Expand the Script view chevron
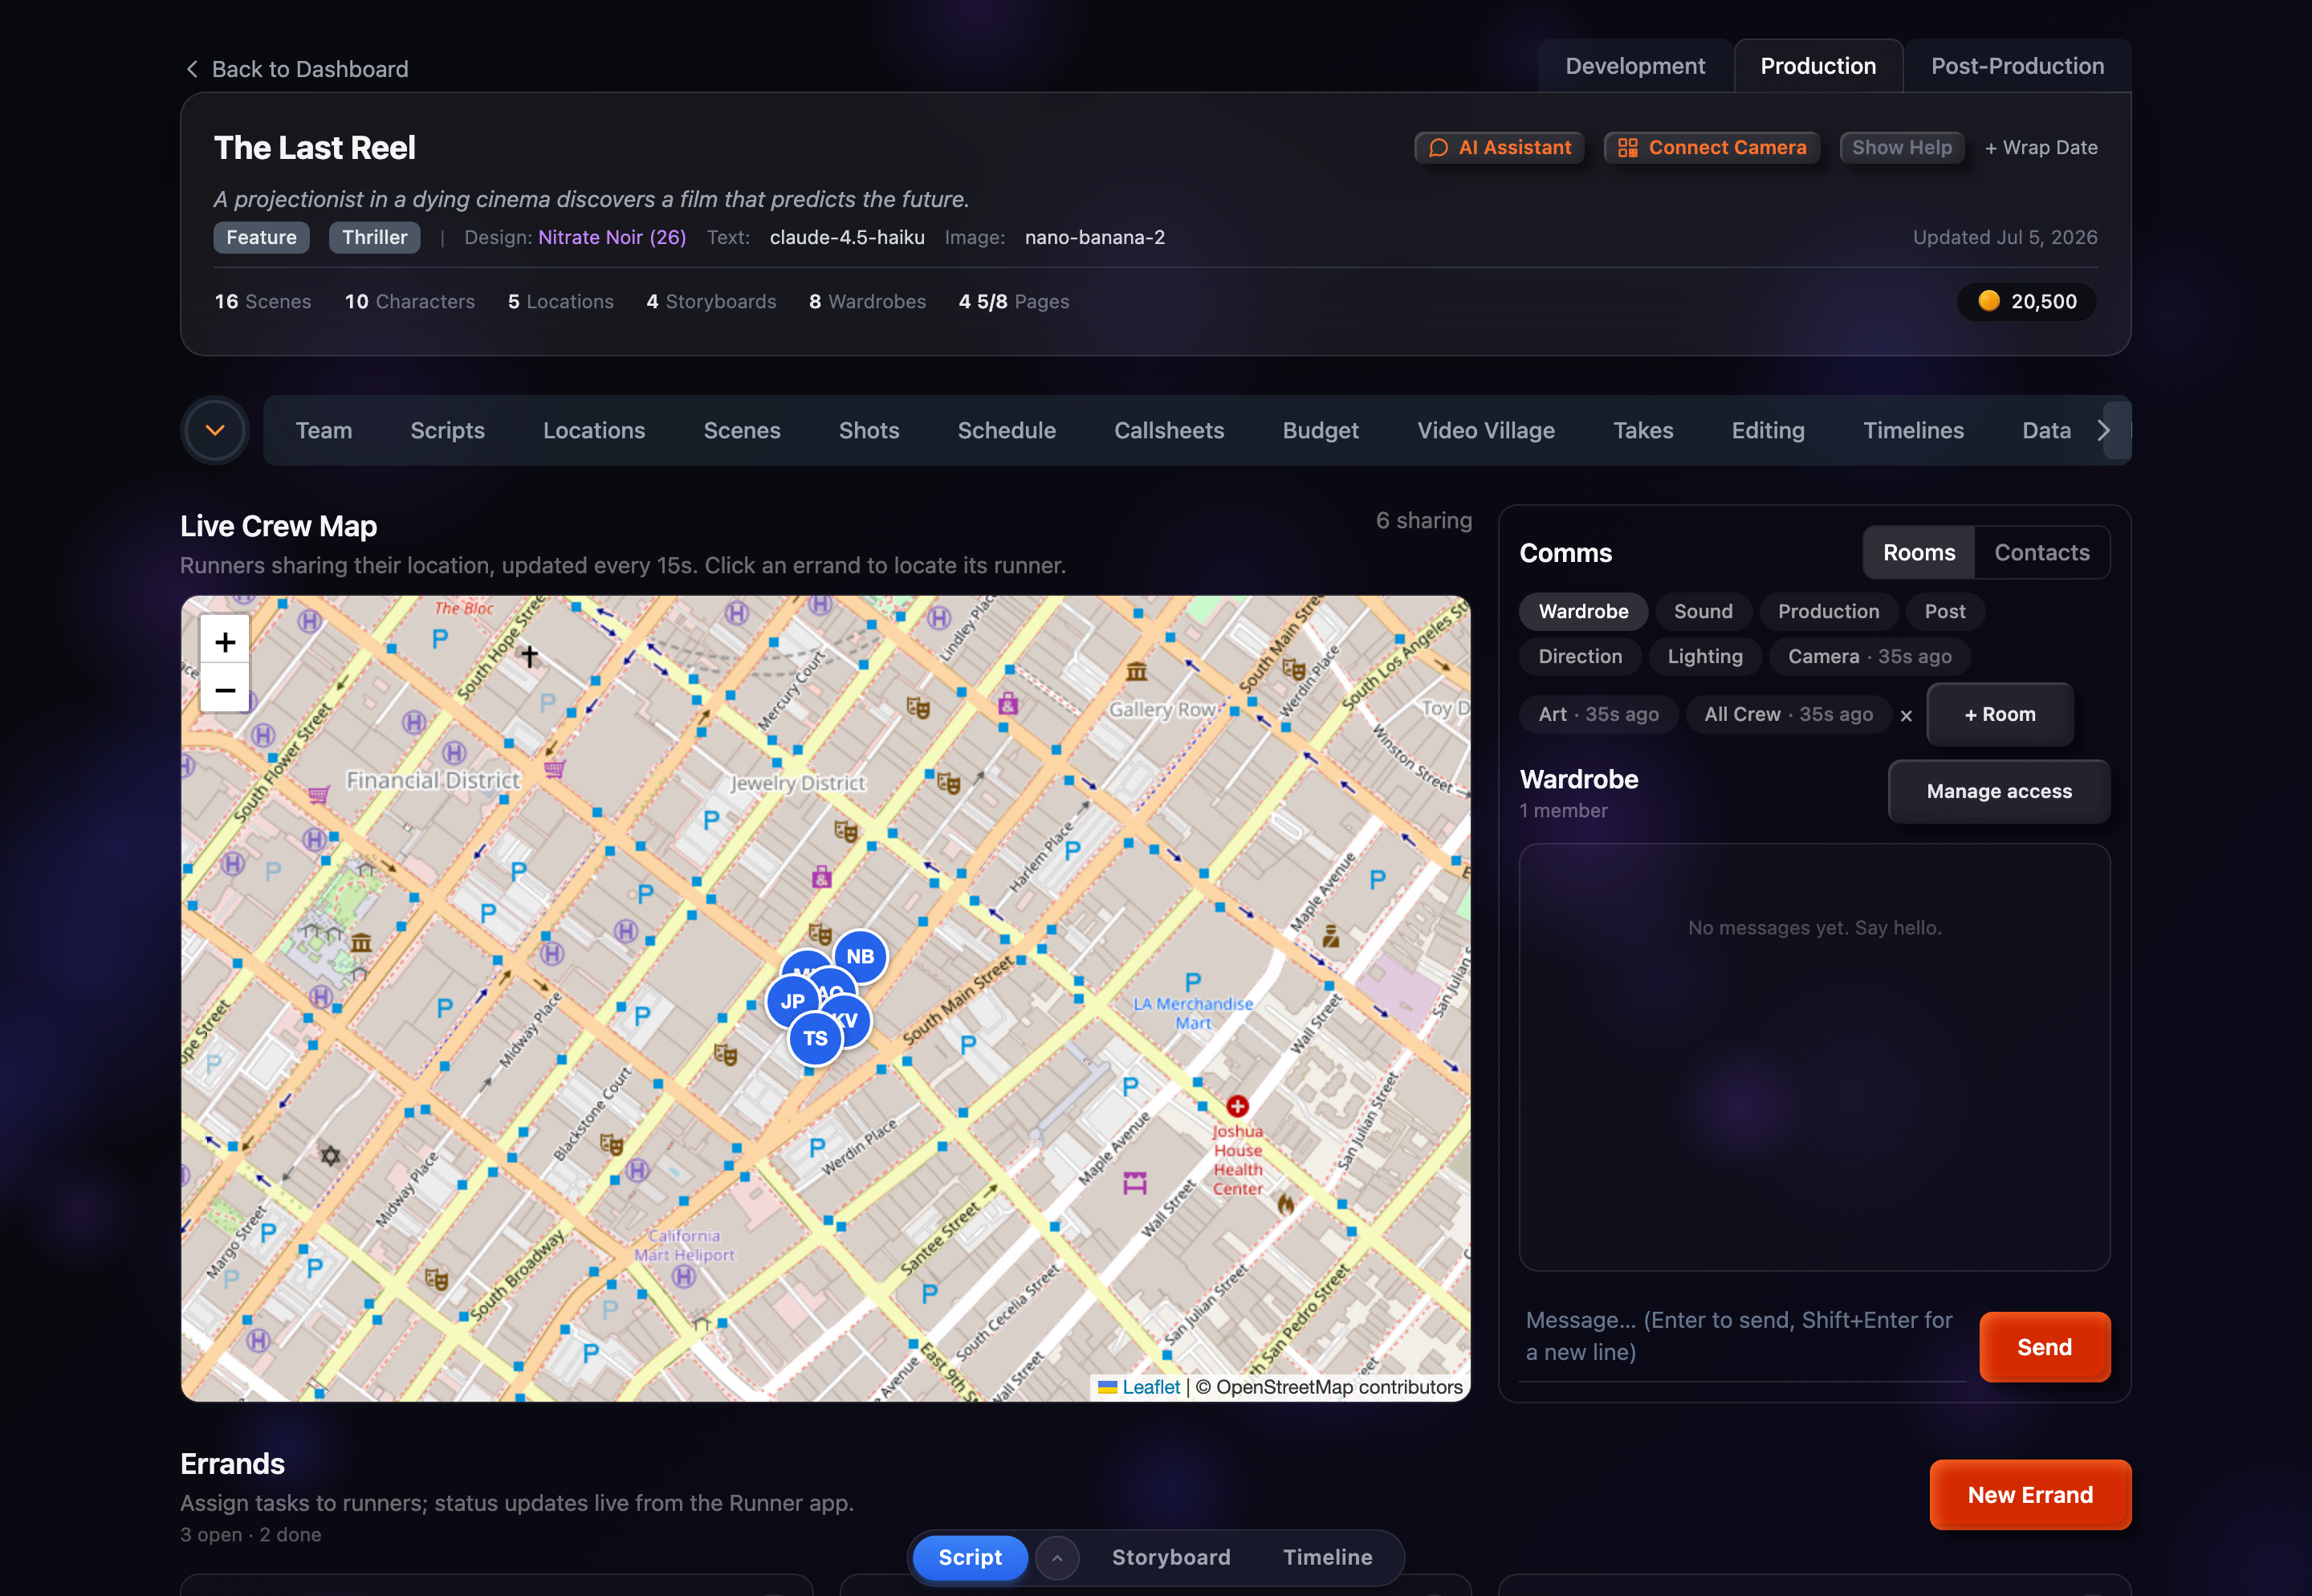The height and width of the screenshot is (1596, 2312). coord(1057,1557)
